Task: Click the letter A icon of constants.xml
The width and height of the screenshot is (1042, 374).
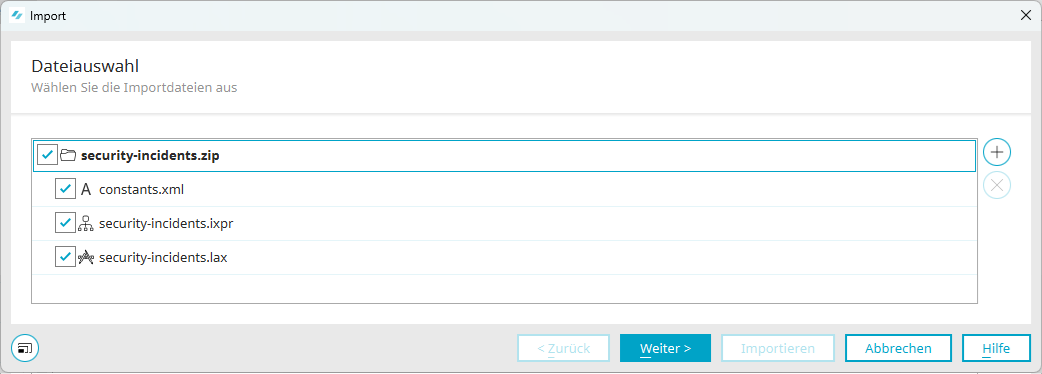Action: pos(86,189)
